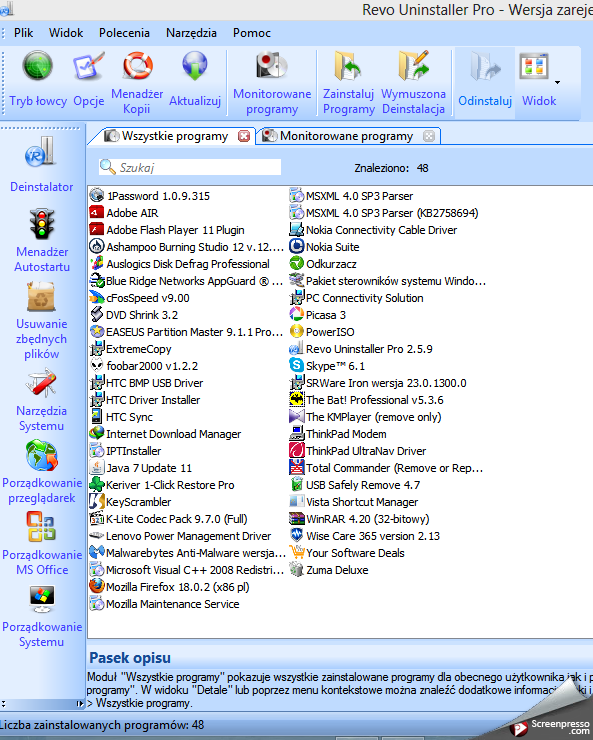The height and width of the screenshot is (740, 593).
Task: Select Zuma Deluxe program
Action: (329, 570)
